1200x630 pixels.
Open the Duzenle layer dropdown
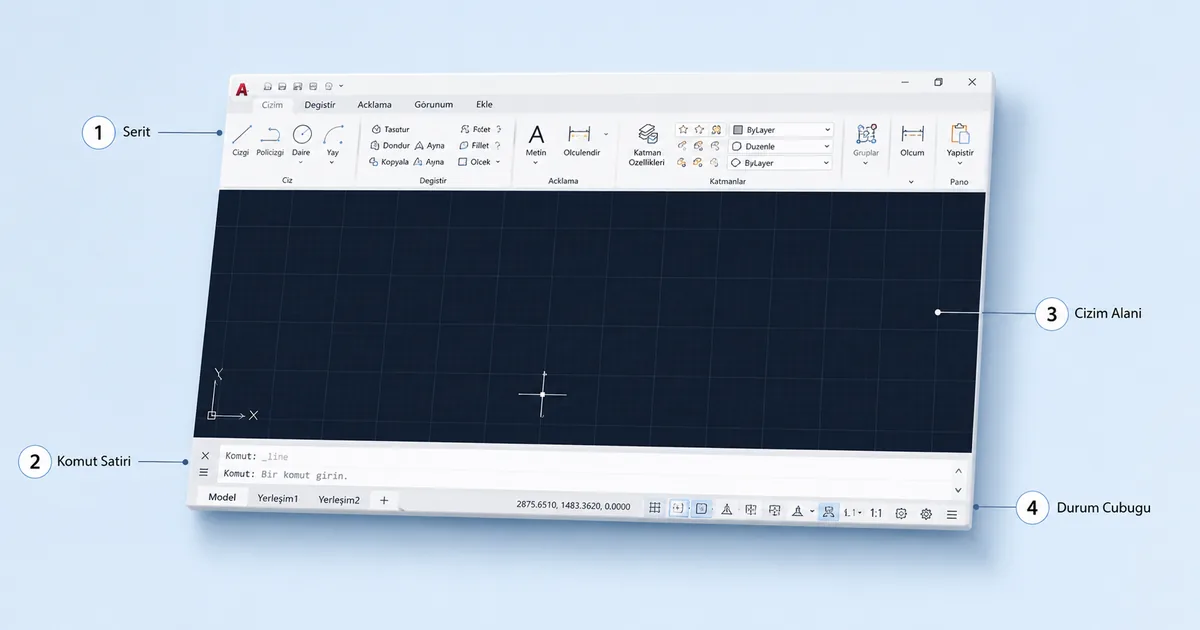point(781,146)
